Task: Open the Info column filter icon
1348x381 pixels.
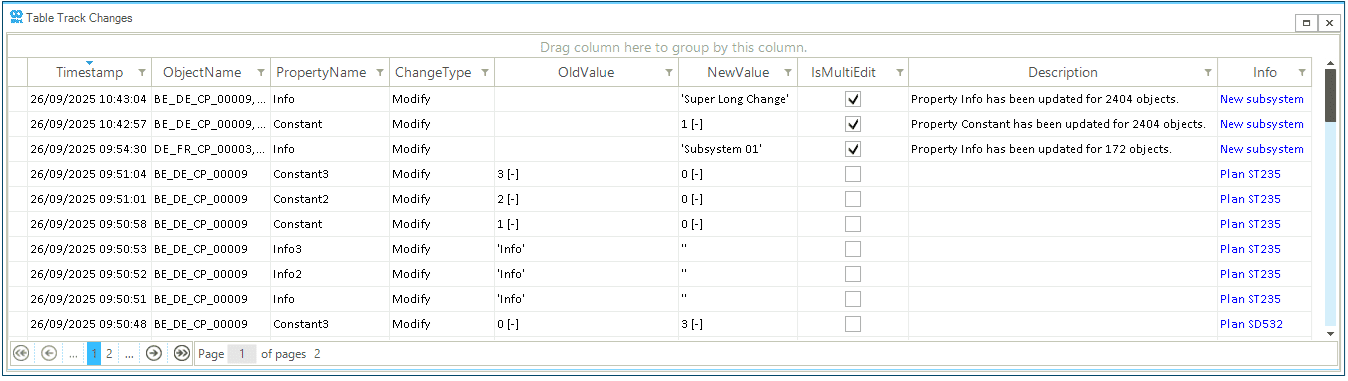Action: pos(1302,73)
